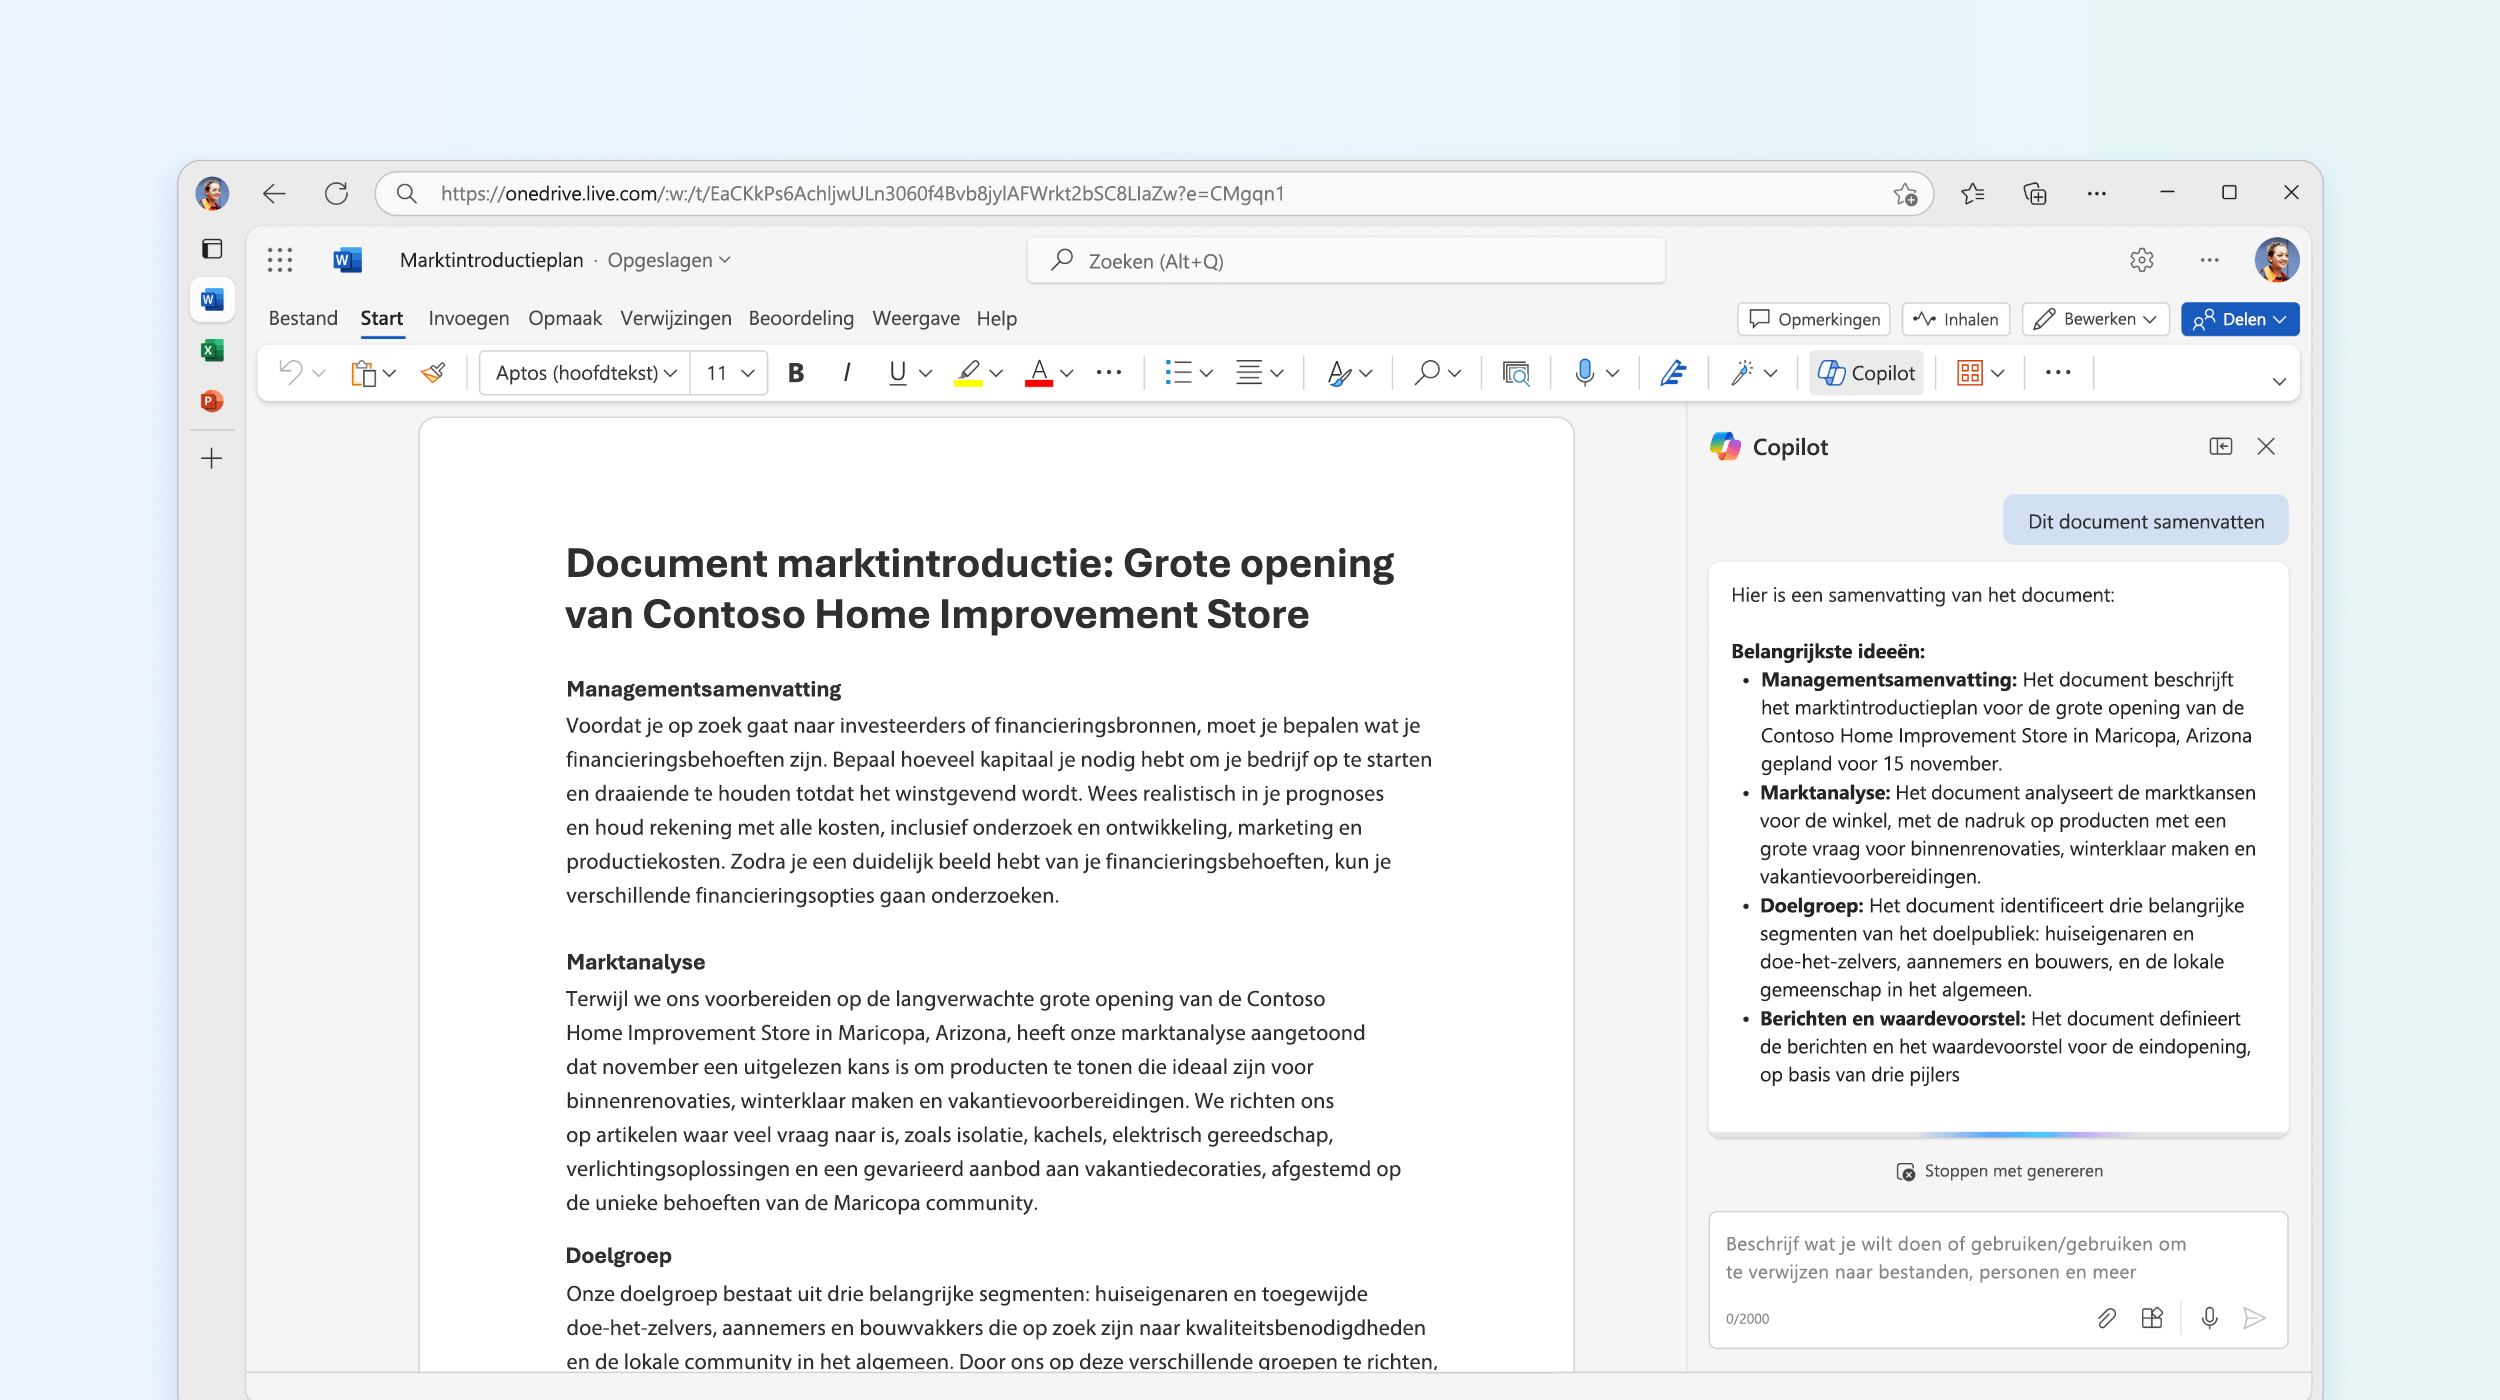The height and width of the screenshot is (1400, 2500).
Task: Click Dit document samenvatten button
Action: tap(2145, 520)
